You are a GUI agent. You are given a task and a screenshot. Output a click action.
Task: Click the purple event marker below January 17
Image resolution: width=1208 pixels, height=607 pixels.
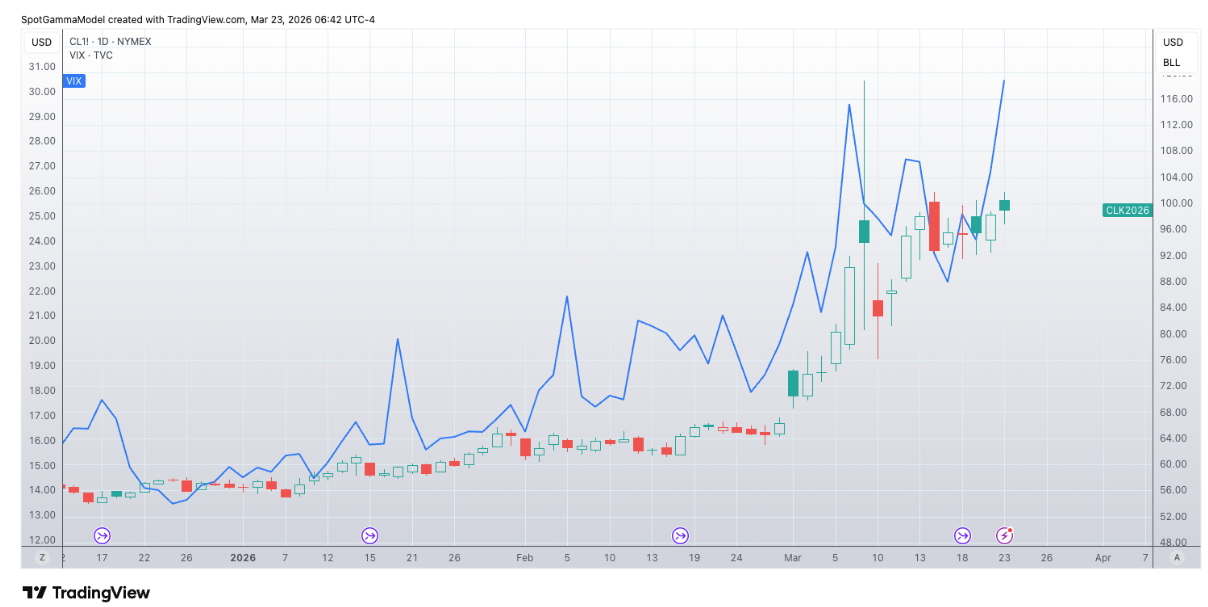point(101,535)
